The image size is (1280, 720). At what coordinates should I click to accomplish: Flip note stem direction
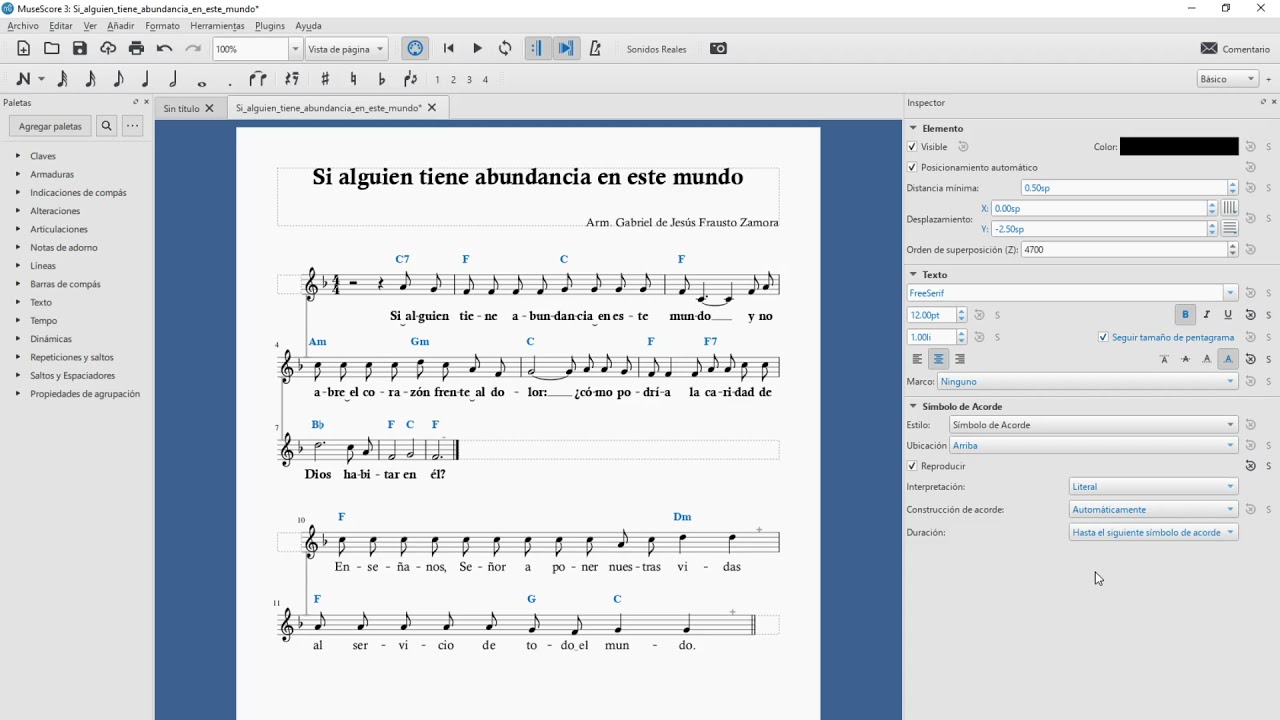tap(410, 79)
